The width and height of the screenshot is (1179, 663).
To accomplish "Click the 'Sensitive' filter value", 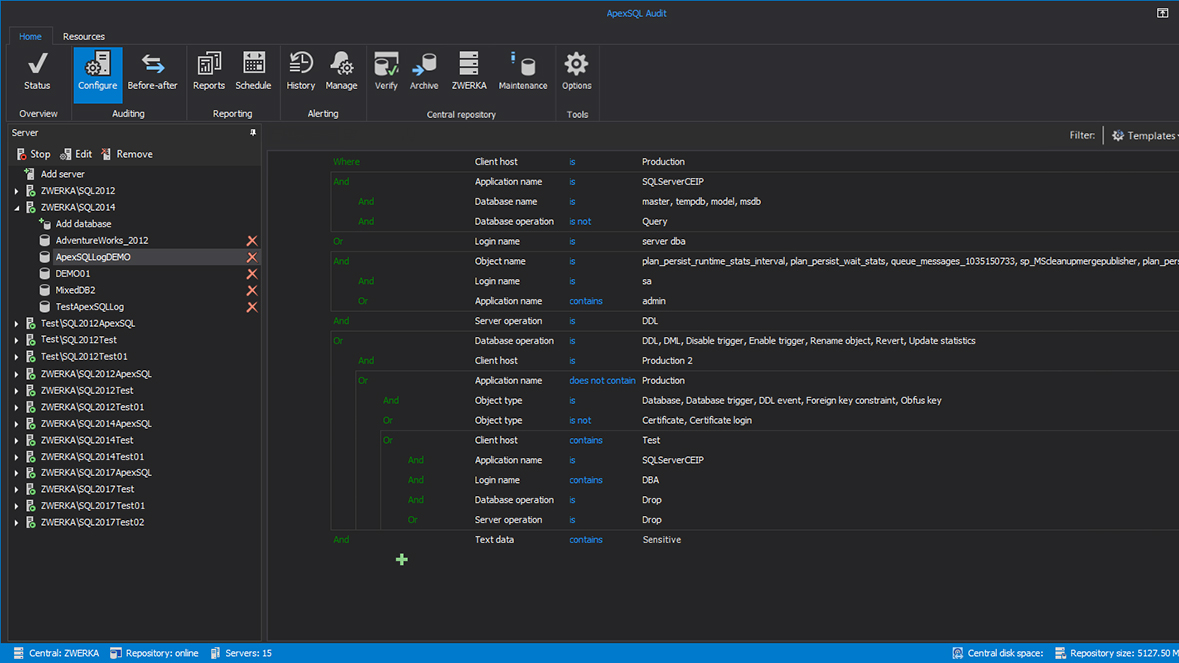I will click(x=662, y=540).
